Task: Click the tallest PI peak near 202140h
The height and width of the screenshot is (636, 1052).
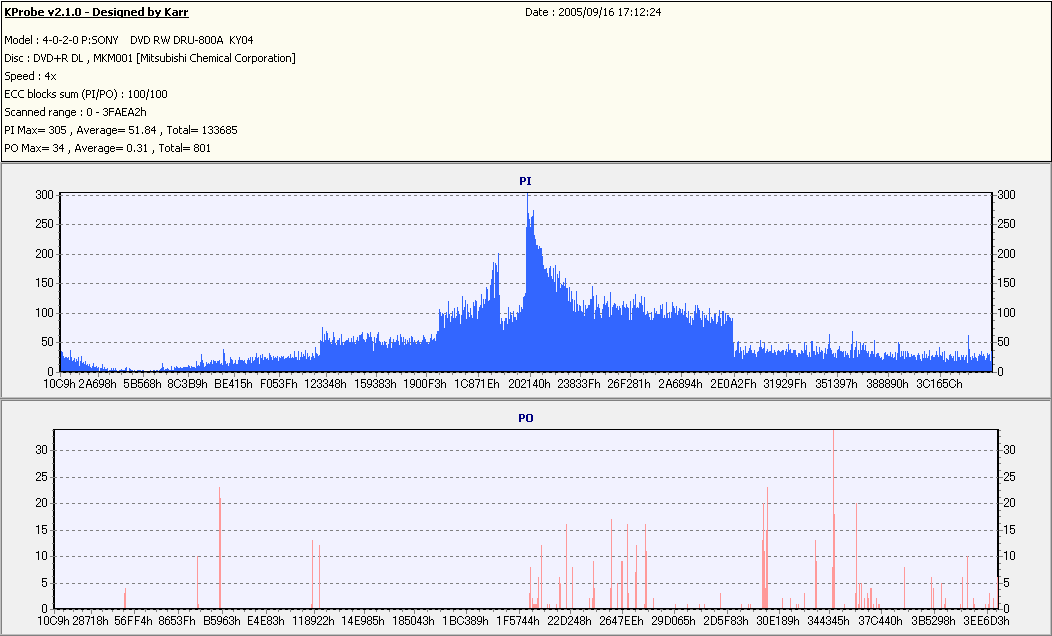Action: click(x=527, y=282)
